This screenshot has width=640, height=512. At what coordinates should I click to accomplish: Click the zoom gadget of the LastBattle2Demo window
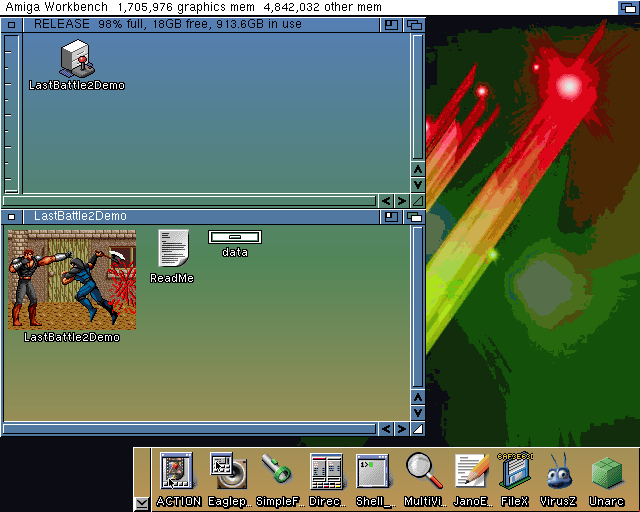tap(391, 217)
